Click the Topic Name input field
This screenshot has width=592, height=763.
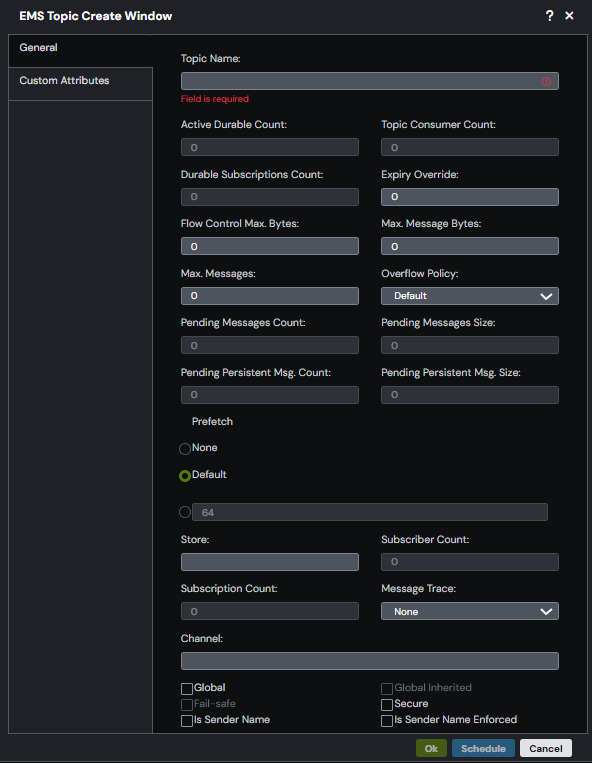tap(370, 81)
